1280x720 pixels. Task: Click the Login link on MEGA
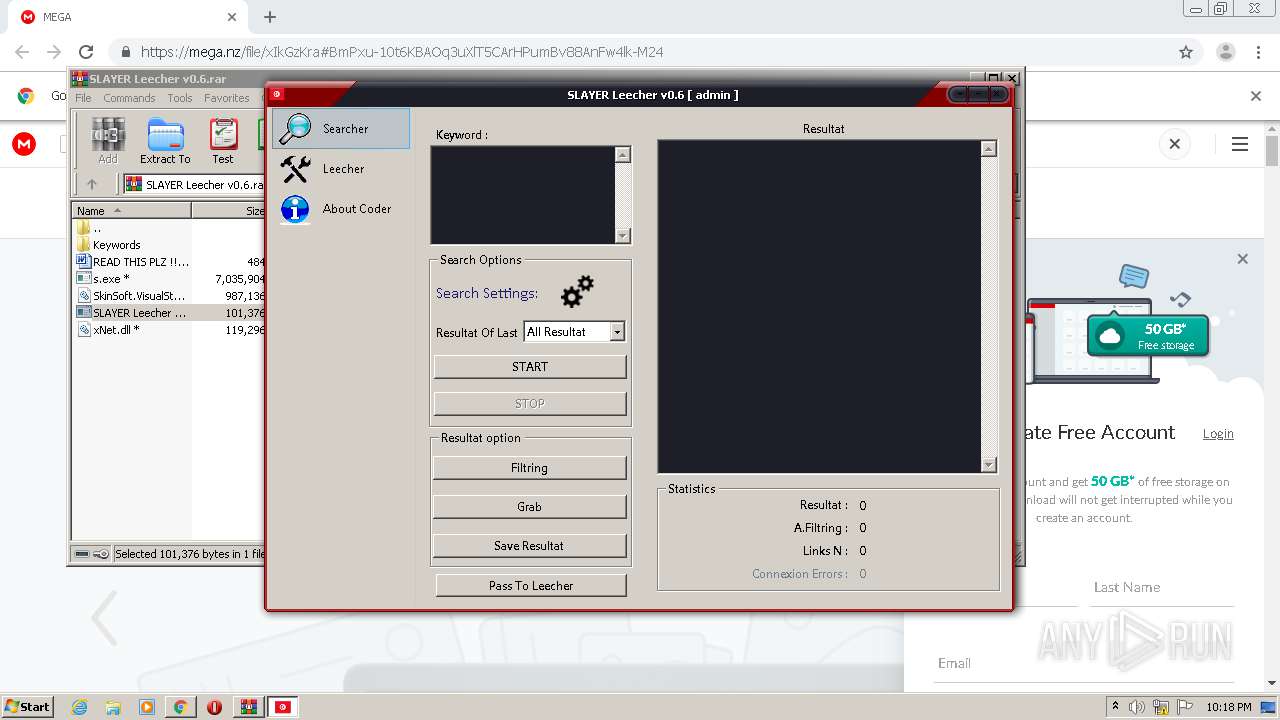[x=1218, y=433]
